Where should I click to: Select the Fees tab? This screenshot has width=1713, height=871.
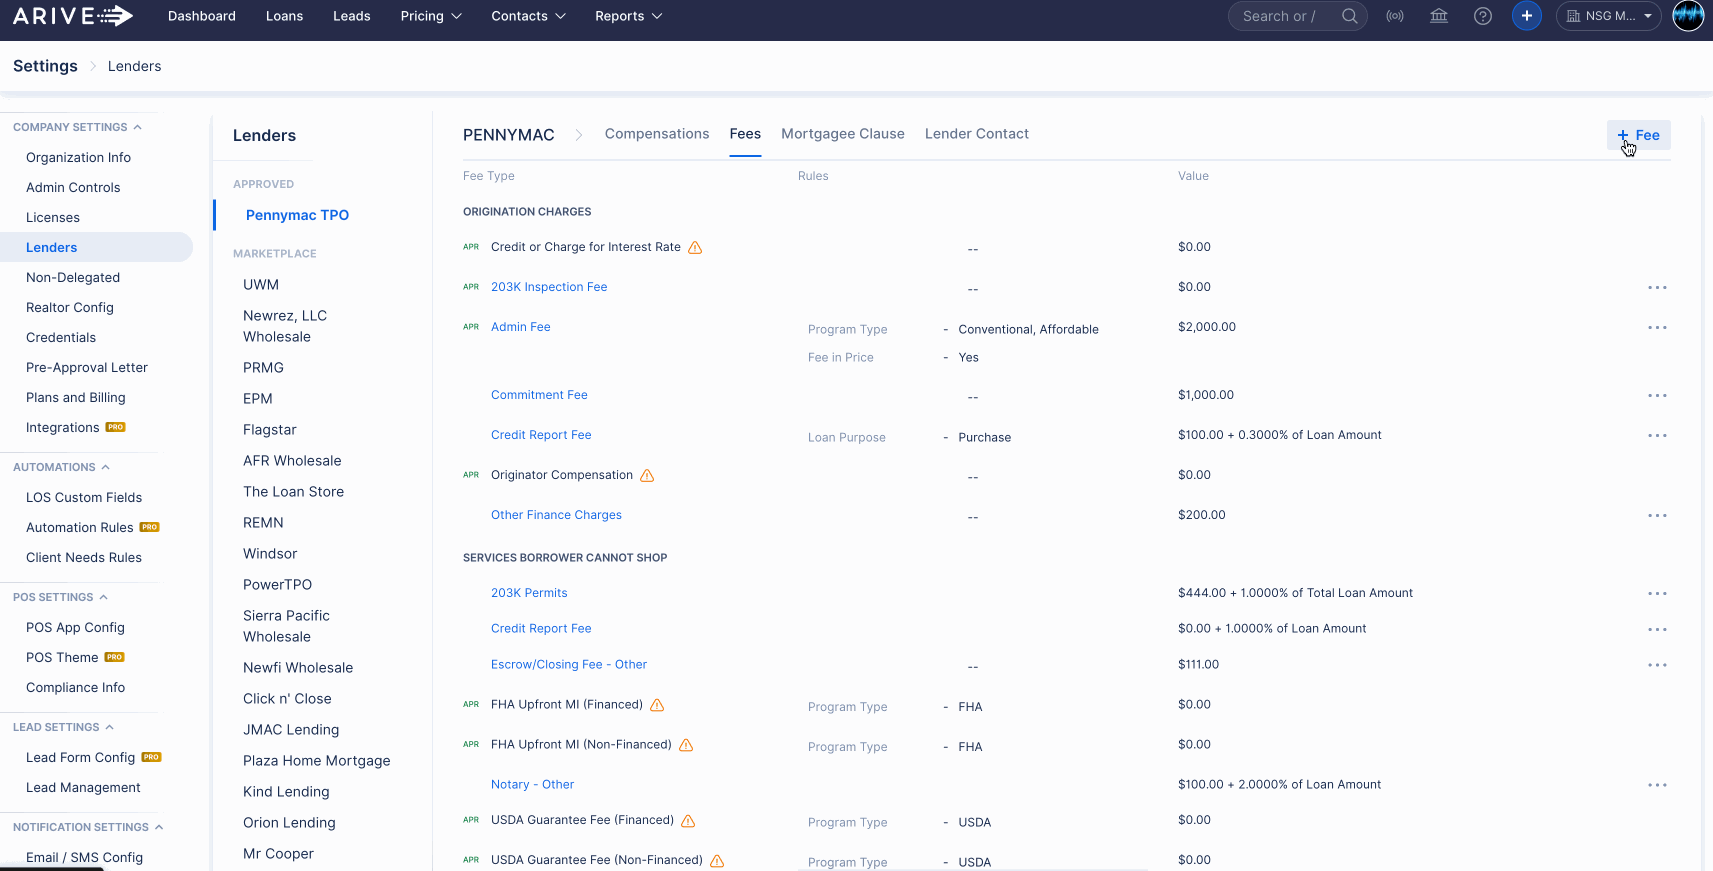point(745,134)
